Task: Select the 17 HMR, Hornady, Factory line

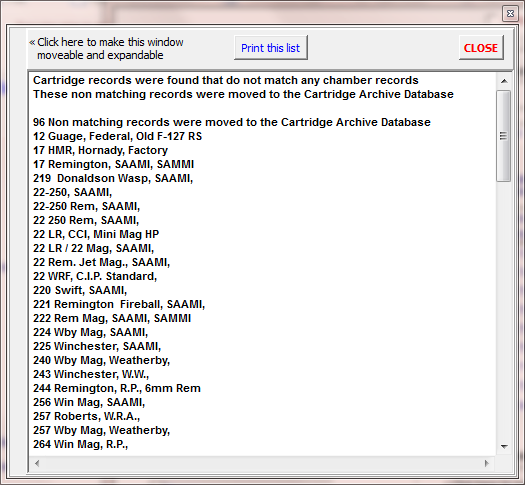Action: click(100, 150)
